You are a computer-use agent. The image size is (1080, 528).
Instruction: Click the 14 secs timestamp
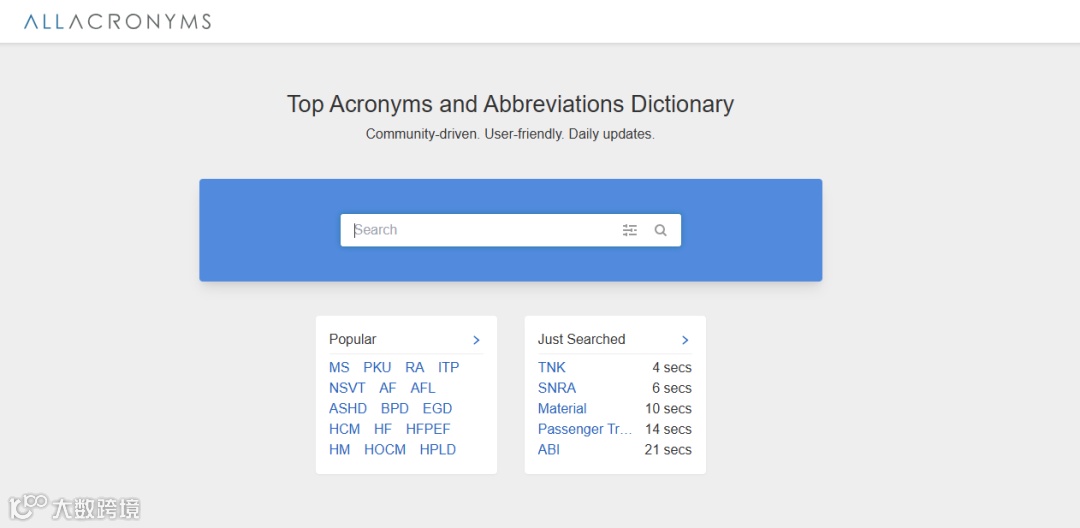coord(668,430)
